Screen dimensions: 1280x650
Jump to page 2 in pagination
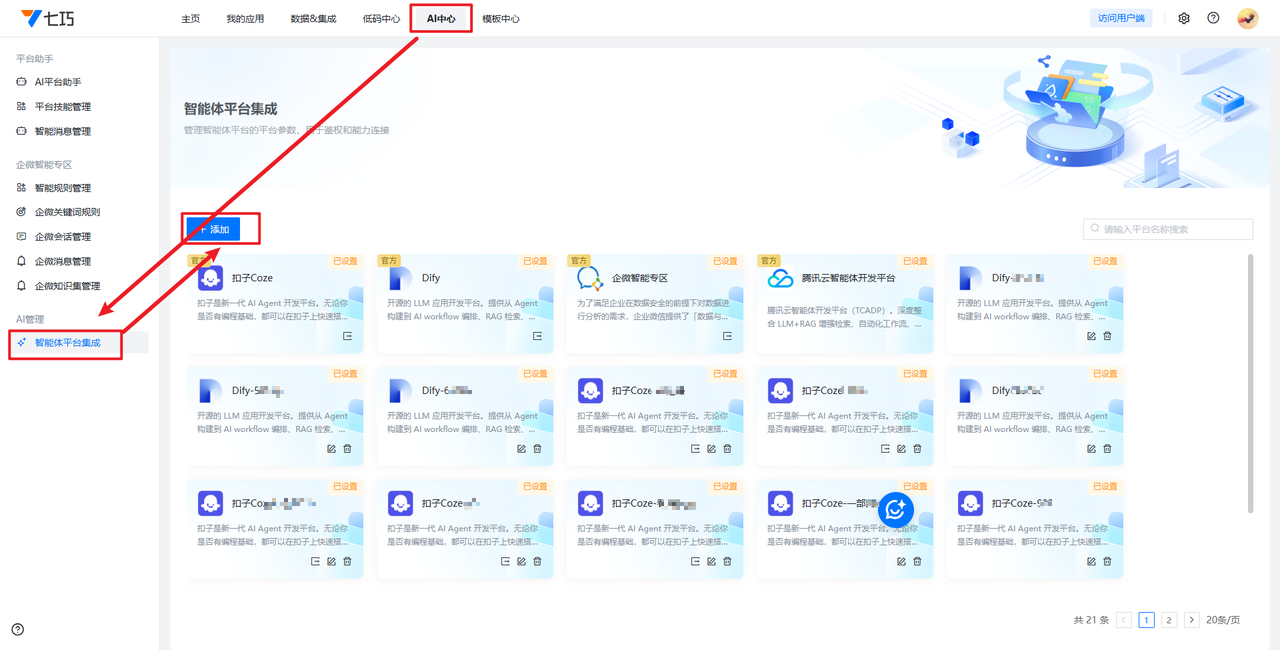(x=1168, y=620)
